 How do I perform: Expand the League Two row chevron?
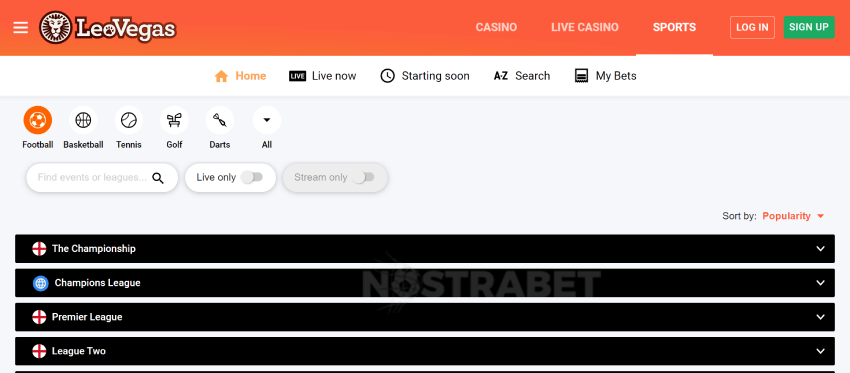[x=820, y=351]
